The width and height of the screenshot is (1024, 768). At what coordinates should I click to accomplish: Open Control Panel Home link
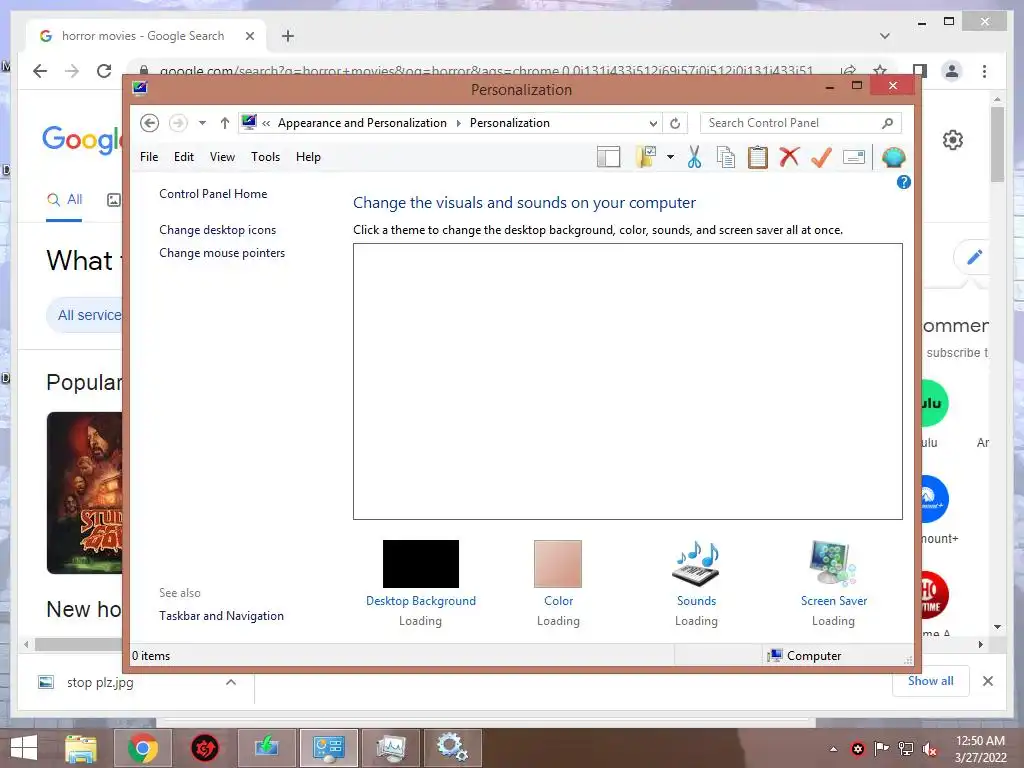213,194
